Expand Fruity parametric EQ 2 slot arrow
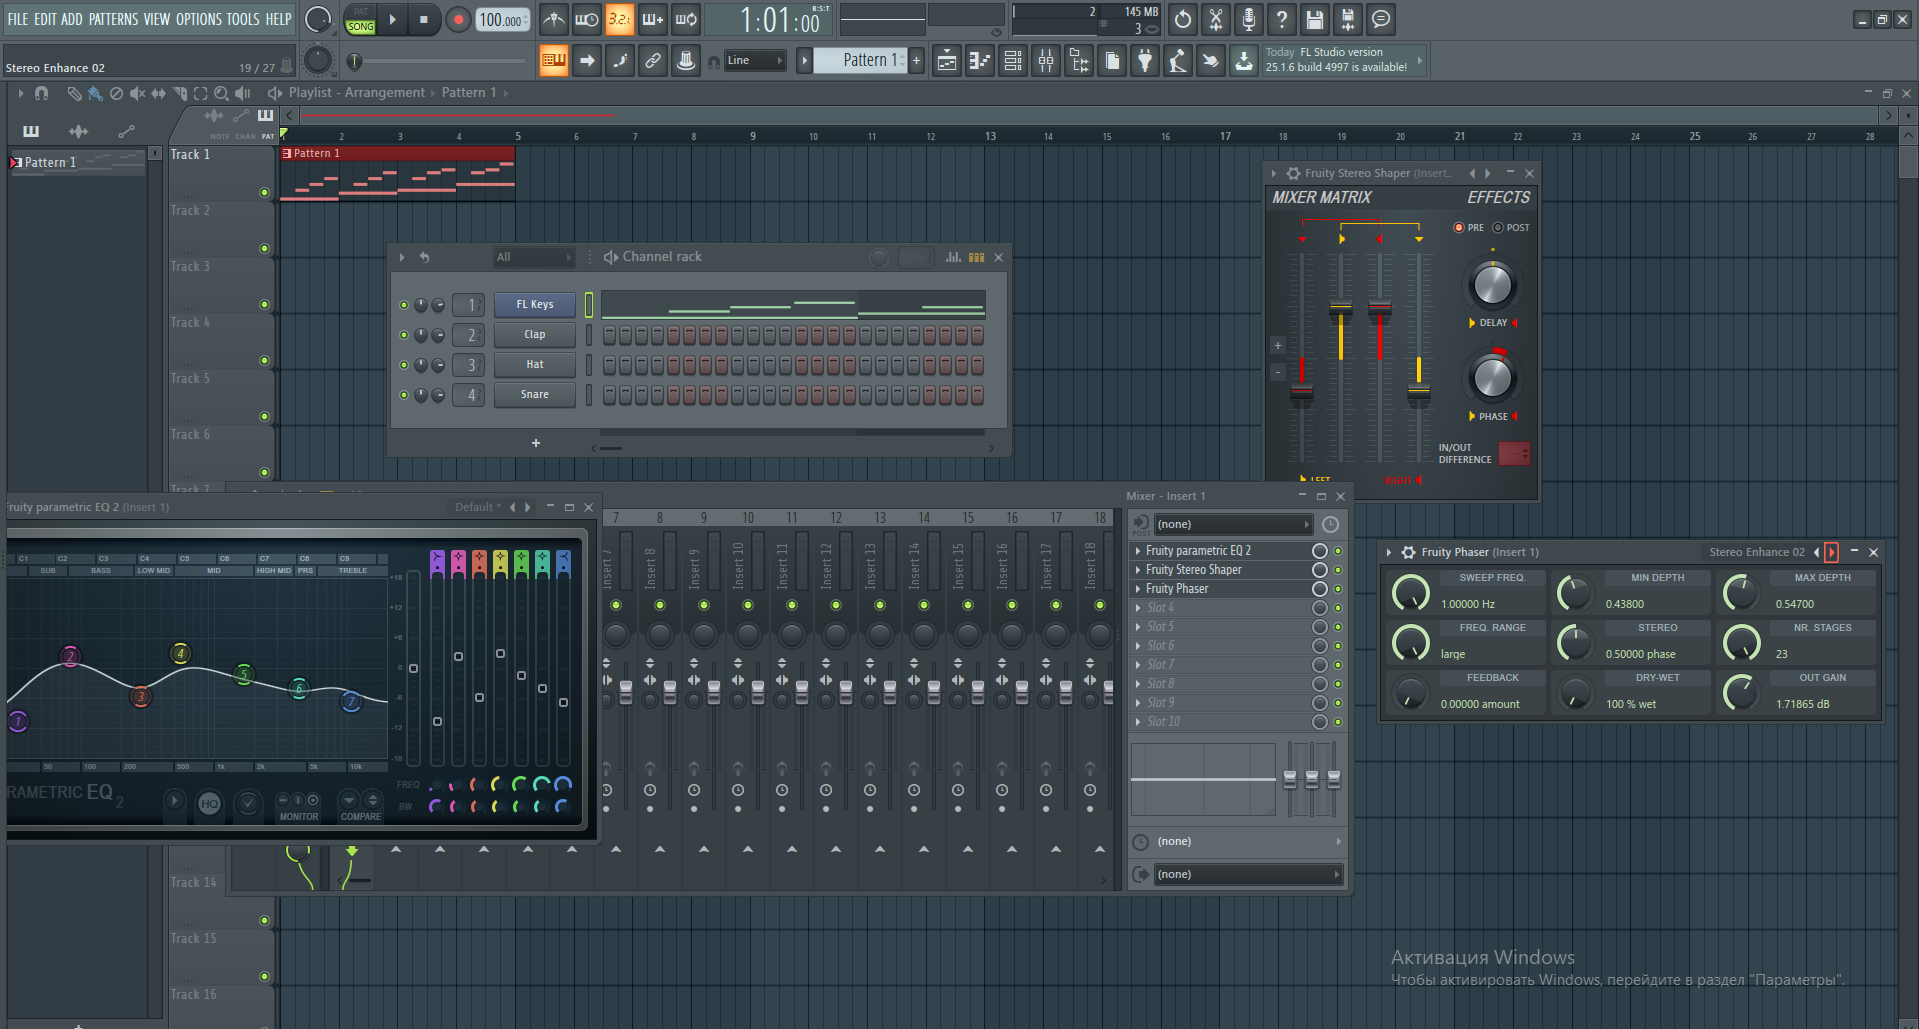Screen dimensions: 1919x1029 pos(1138,551)
